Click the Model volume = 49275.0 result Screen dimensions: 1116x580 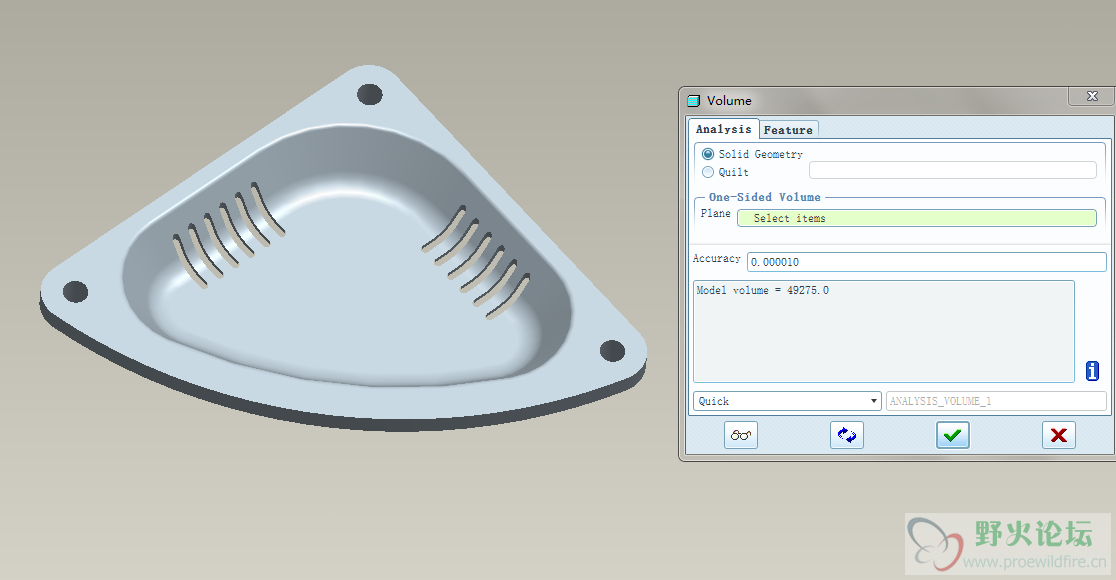click(x=762, y=290)
